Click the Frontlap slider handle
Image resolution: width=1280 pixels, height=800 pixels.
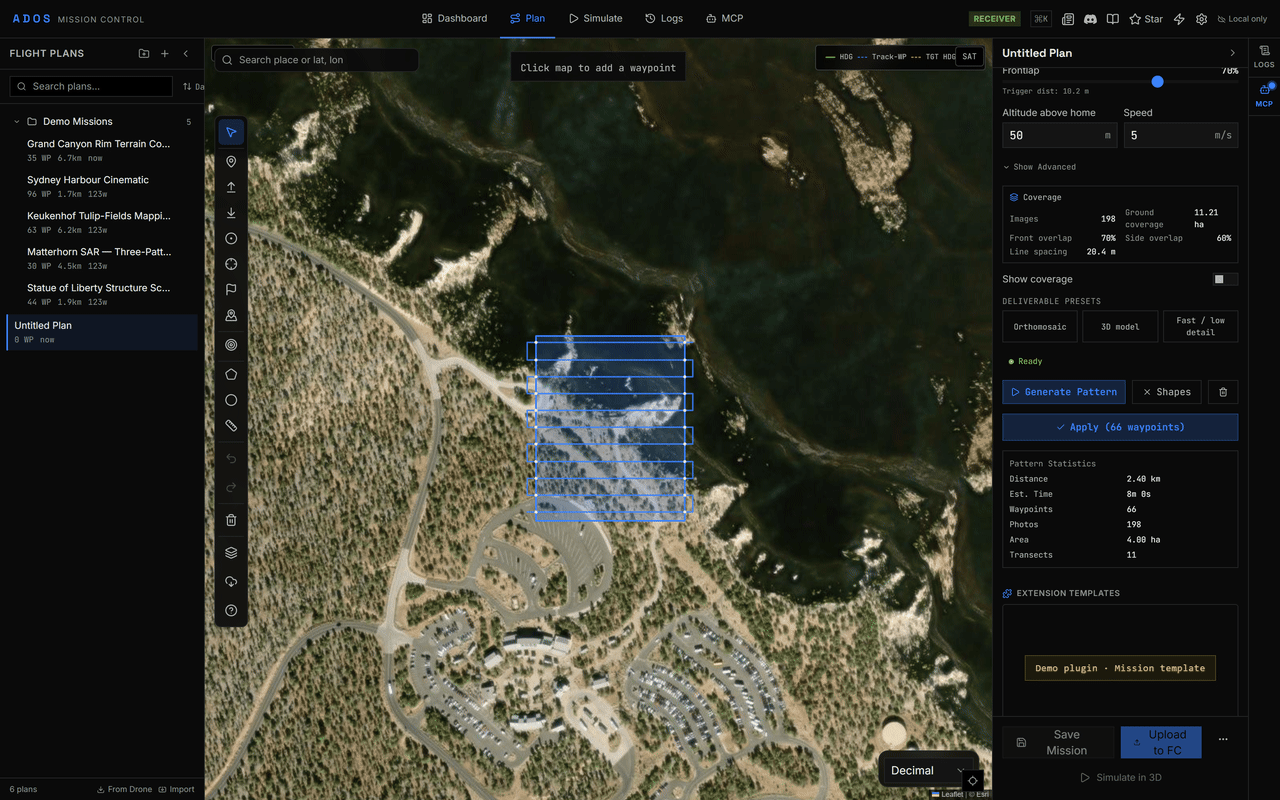[x=1157, y=81]
